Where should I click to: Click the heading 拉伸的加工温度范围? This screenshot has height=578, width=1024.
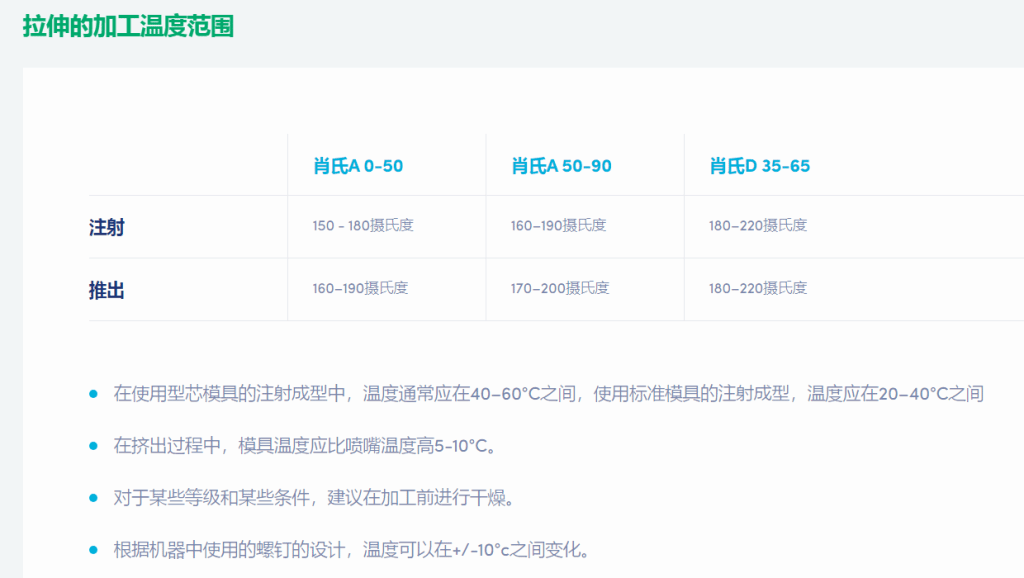pos(128,27)
